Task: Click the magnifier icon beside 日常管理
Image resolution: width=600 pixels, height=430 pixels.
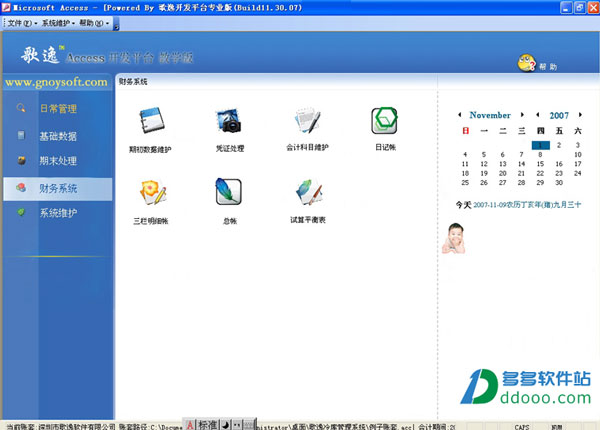Action: click(x=21, y=108)
